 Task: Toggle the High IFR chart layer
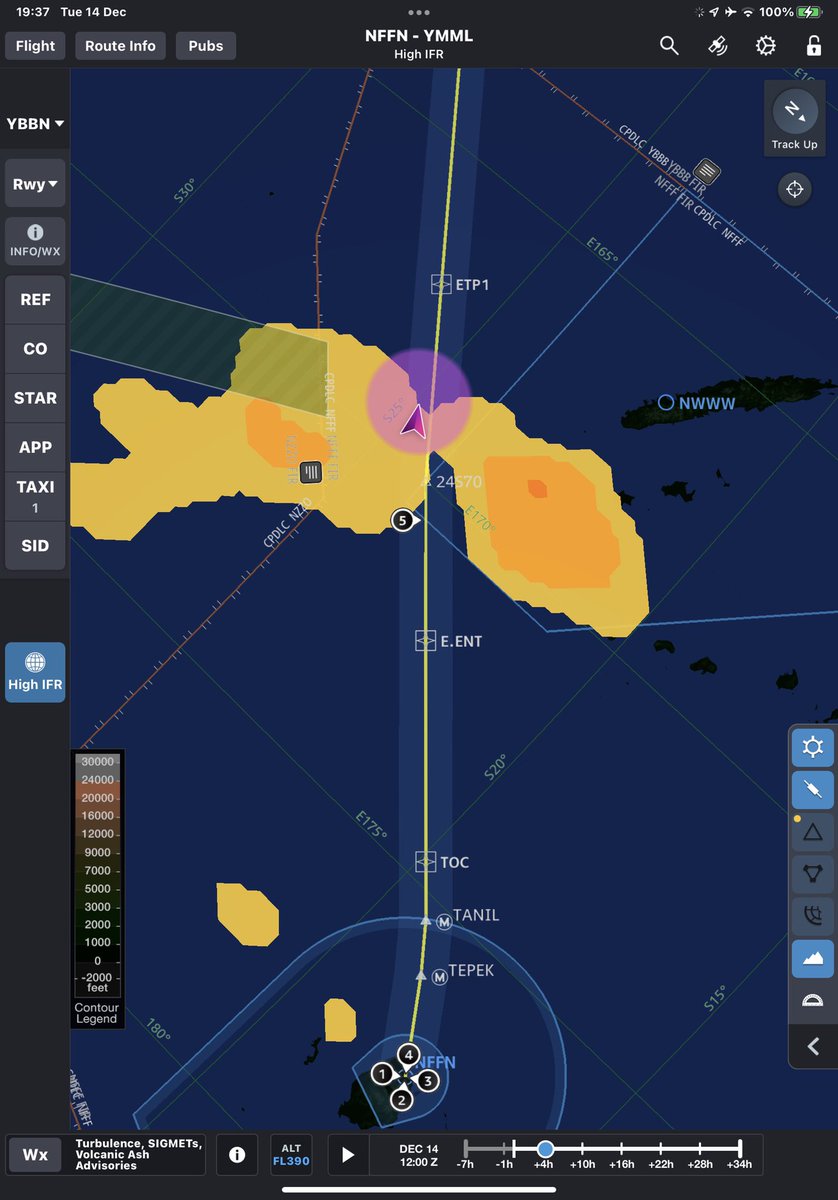click(x=35, y=671)
